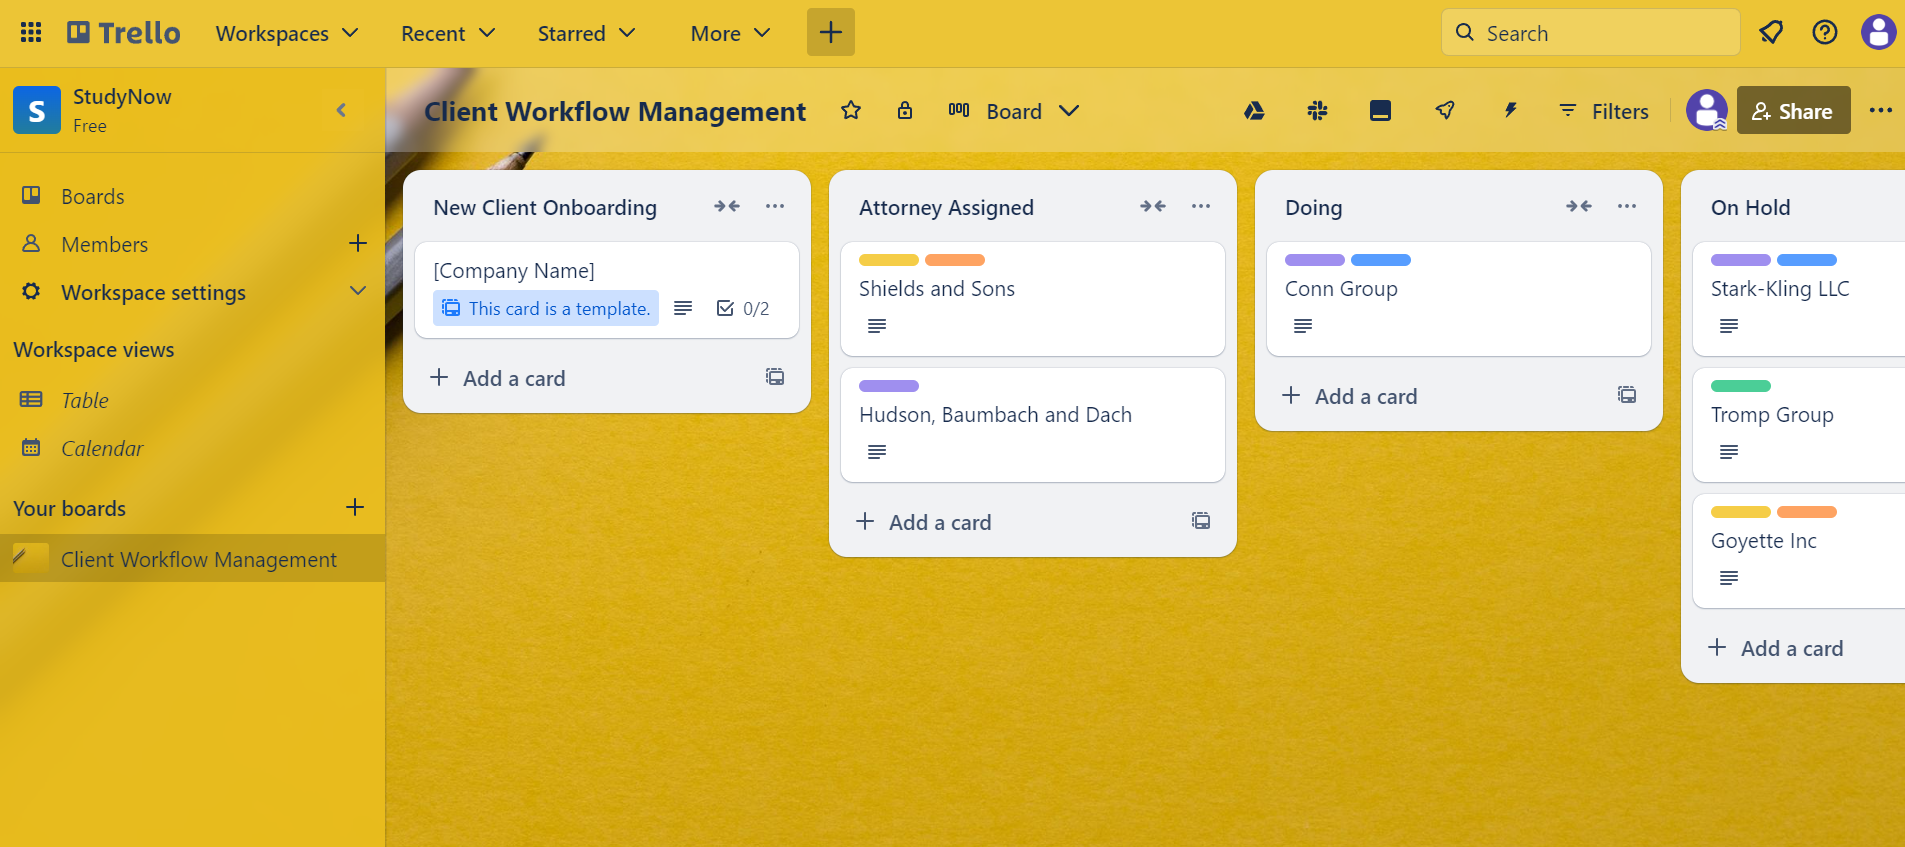This screenshot has width=1905, height=847.
Task: Open the help question mark icon
Action: pyautogui.click(x=1824, y=33)
